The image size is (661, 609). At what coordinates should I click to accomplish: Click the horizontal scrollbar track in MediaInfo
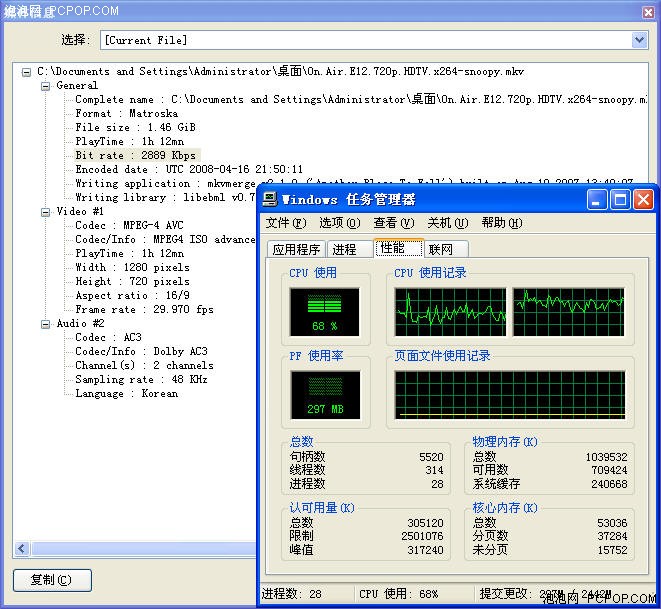pyautogui.click(x=143, y=548)
